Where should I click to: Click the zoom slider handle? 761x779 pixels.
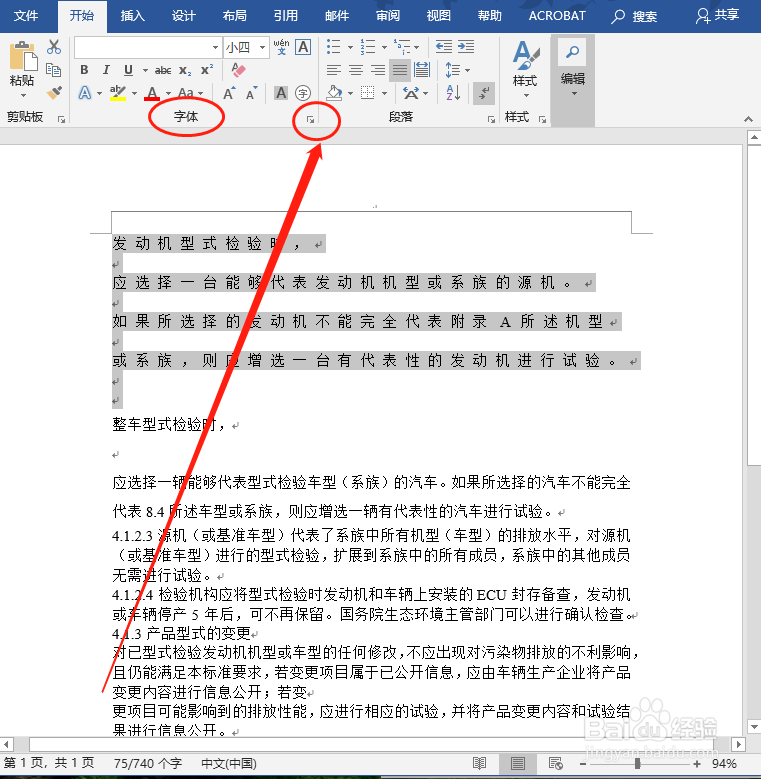637,764
